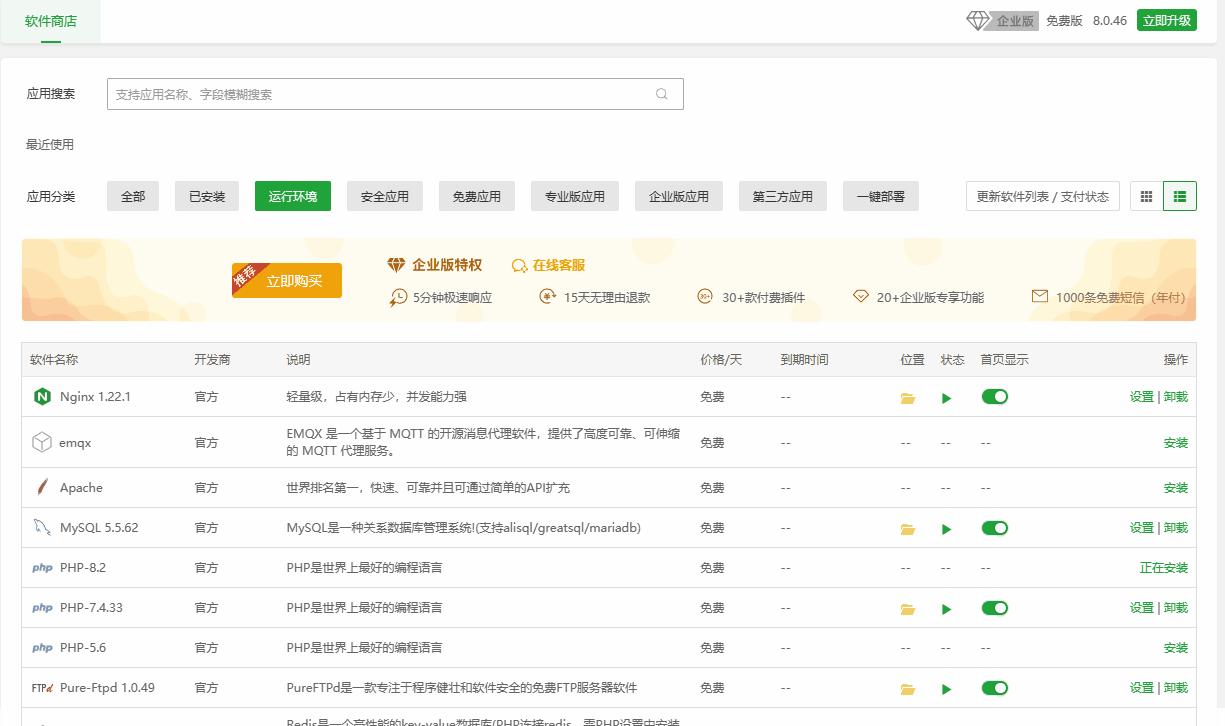The height and width of the screenshot is (726, 1225).
Task: Uninstall Pure-Ftpd via 卸载 link
Action: [1176, 688]
